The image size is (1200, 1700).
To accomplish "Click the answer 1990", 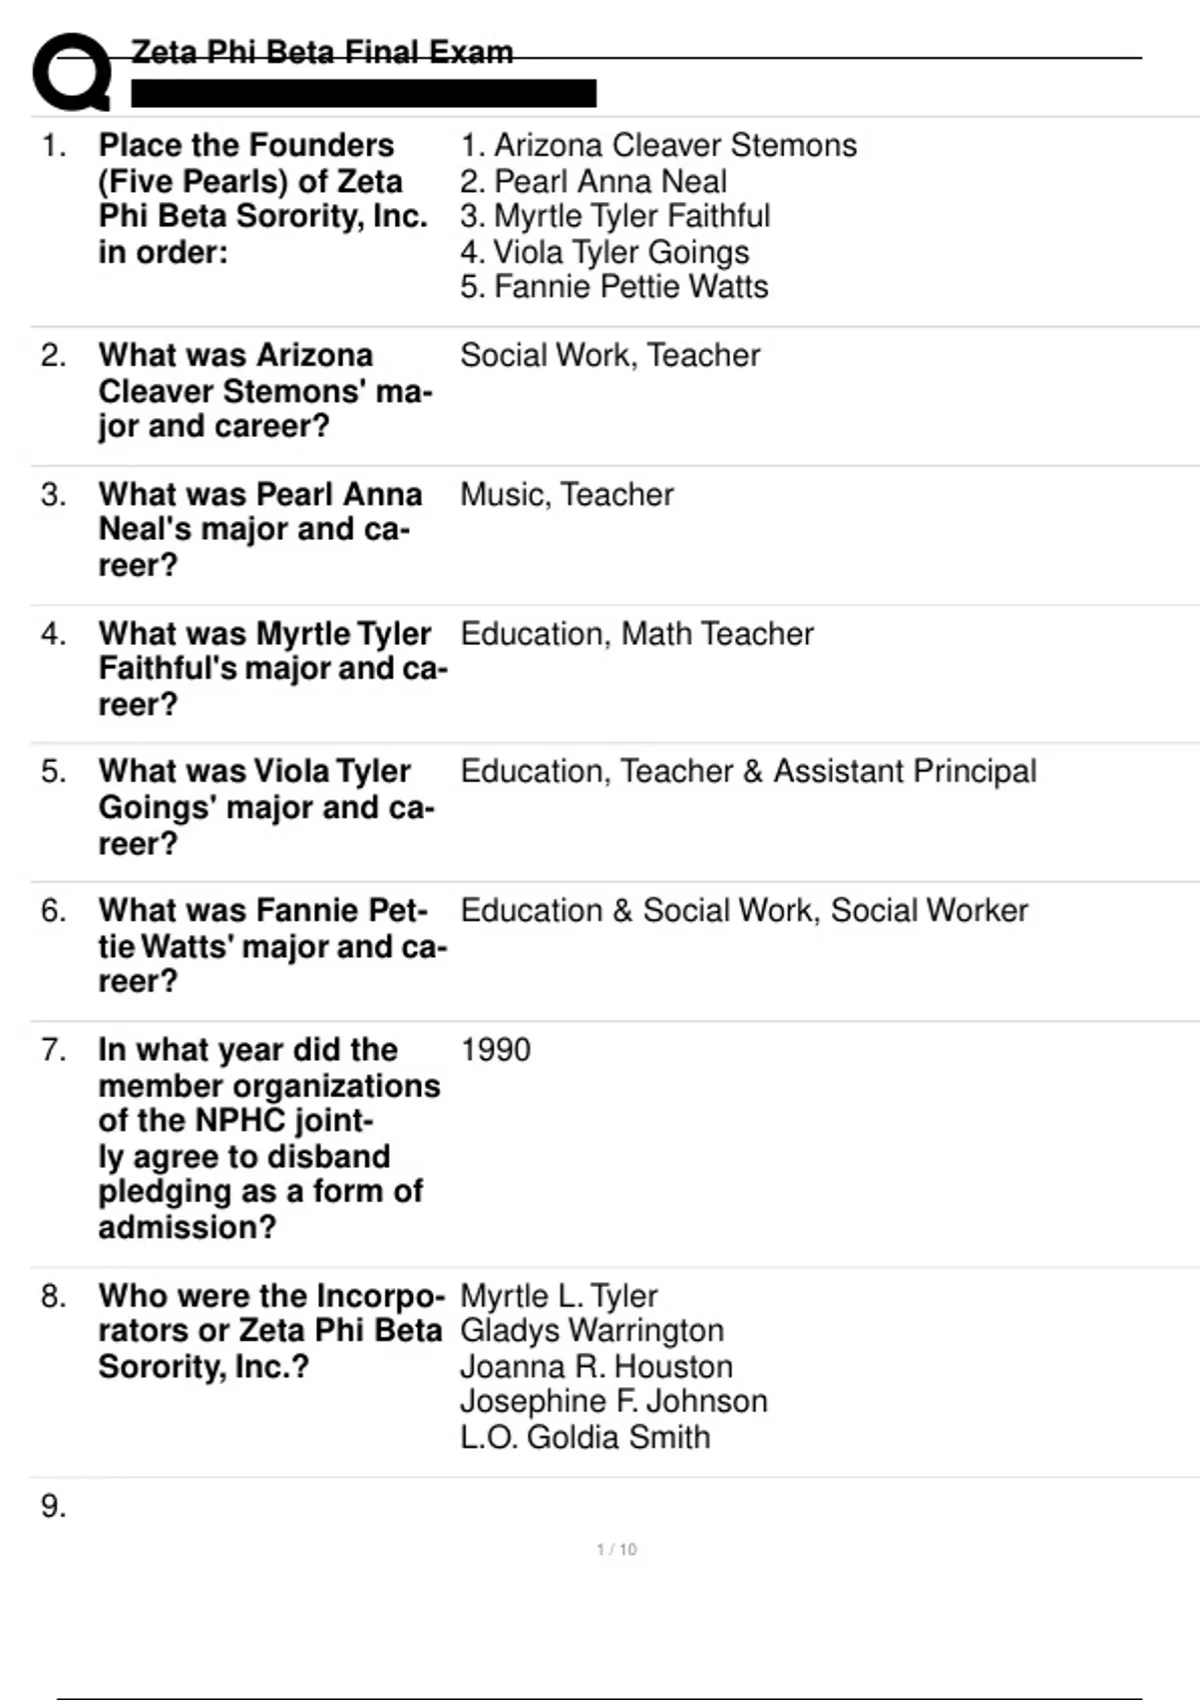I will tap(496, 1050).
